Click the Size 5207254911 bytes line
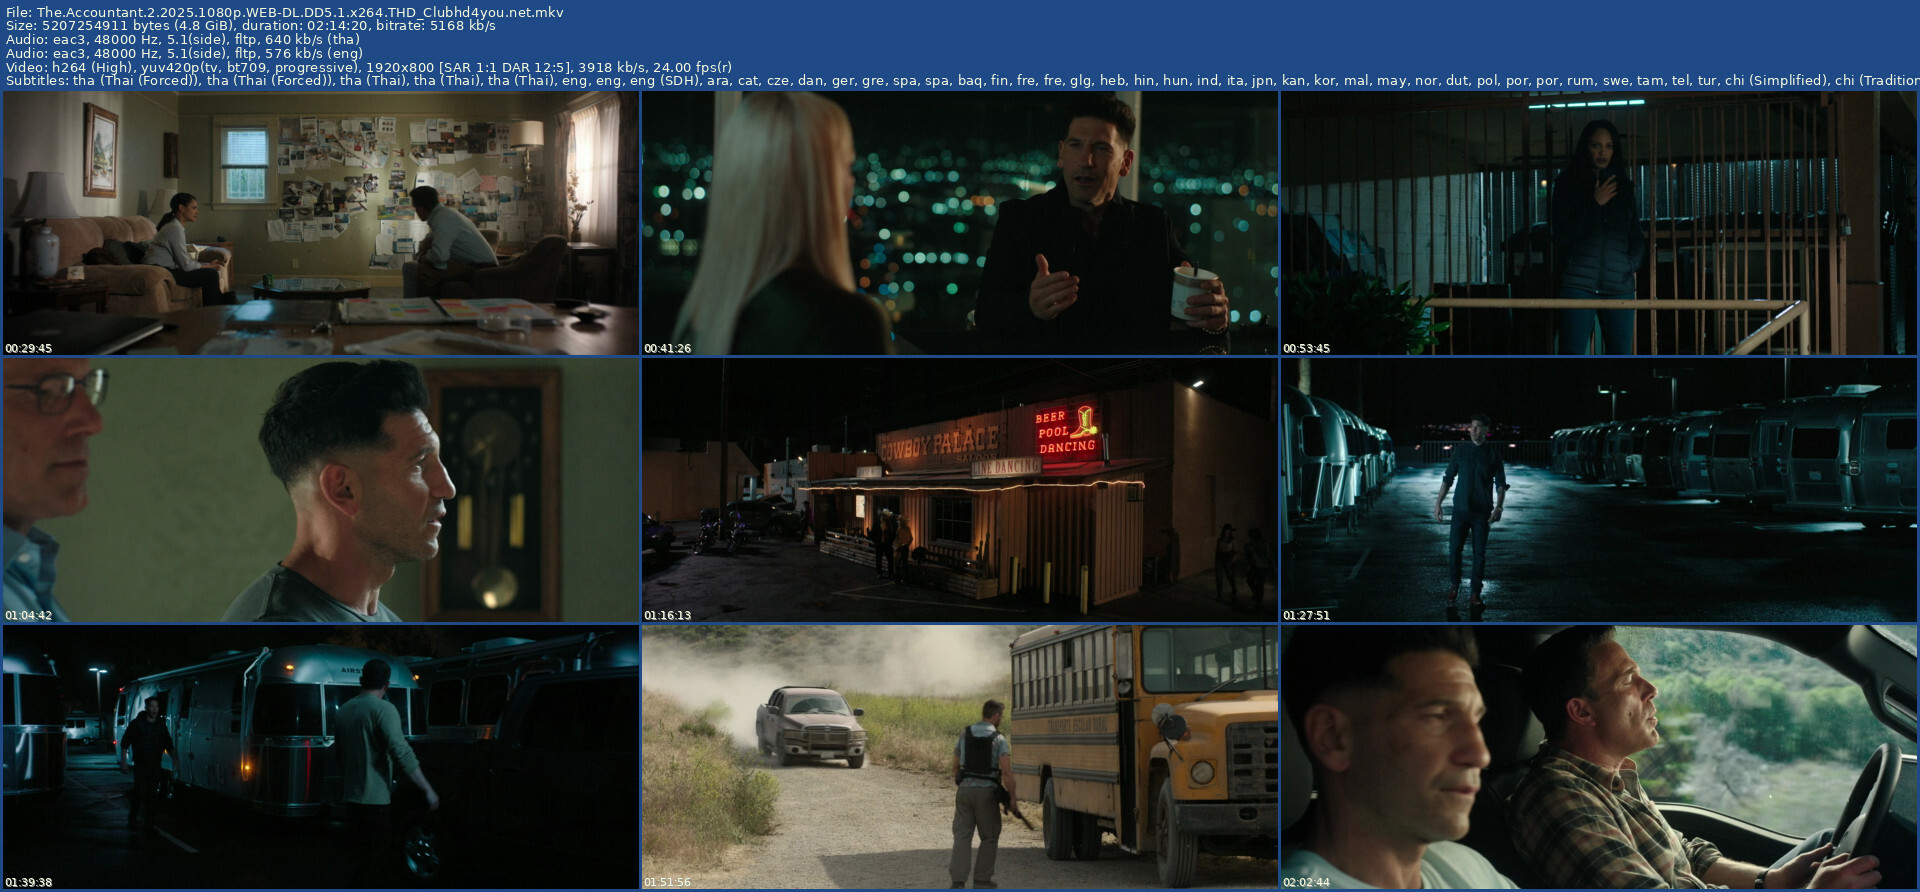The height and width of the screenshot is (892, 1920). (250, 26)
